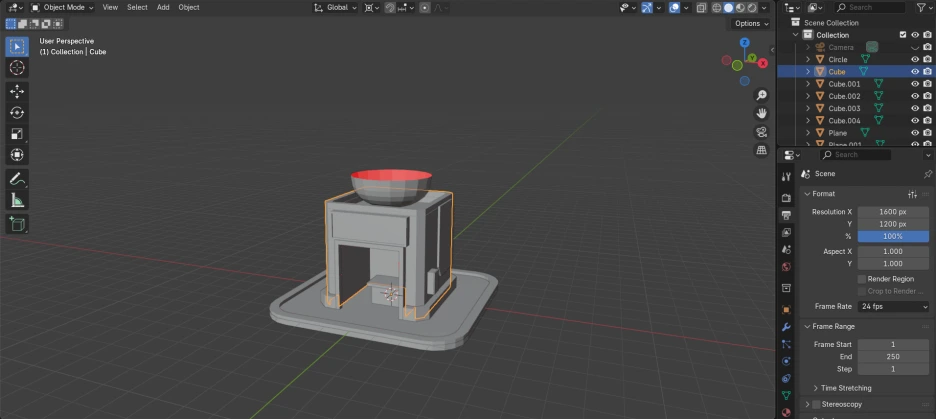The height and width of the screenshot is (419, 936).
Task: Open the Render properties tab
Action: (x=786, y=198)
